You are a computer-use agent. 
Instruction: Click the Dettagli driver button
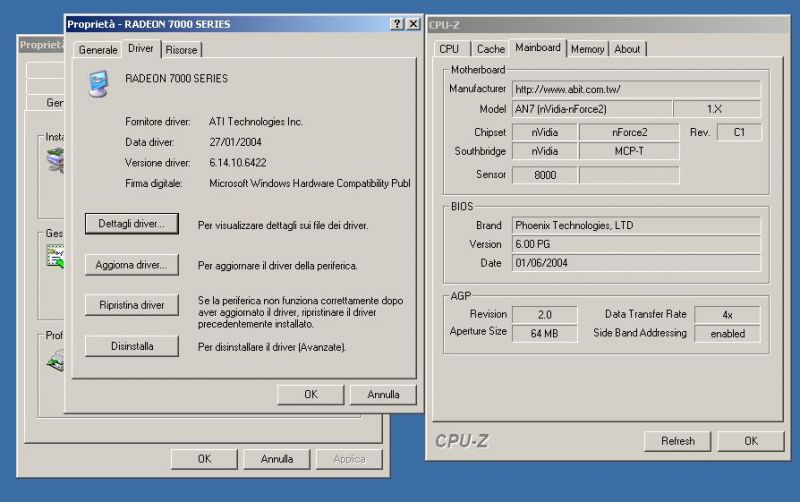click(132, 223)
